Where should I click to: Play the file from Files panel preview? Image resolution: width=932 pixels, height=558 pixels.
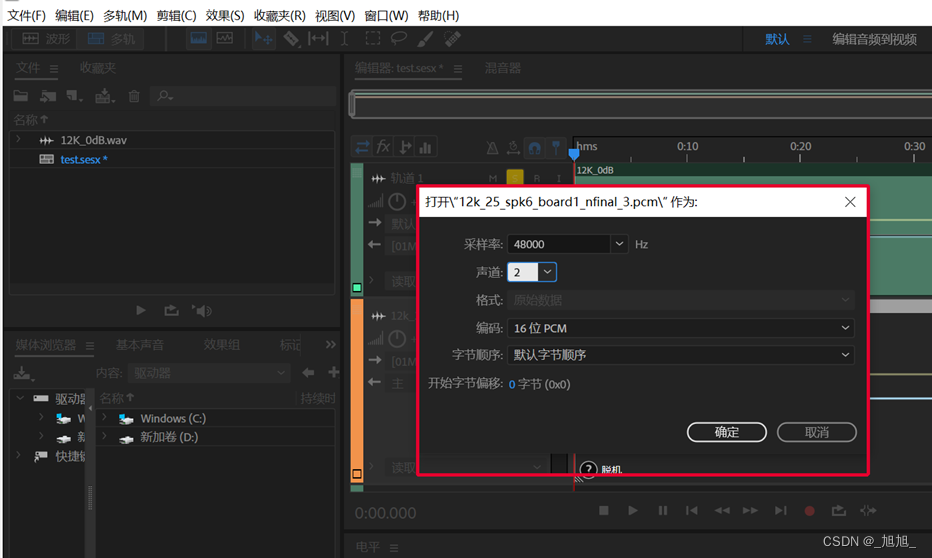click(x=141, y=310)
